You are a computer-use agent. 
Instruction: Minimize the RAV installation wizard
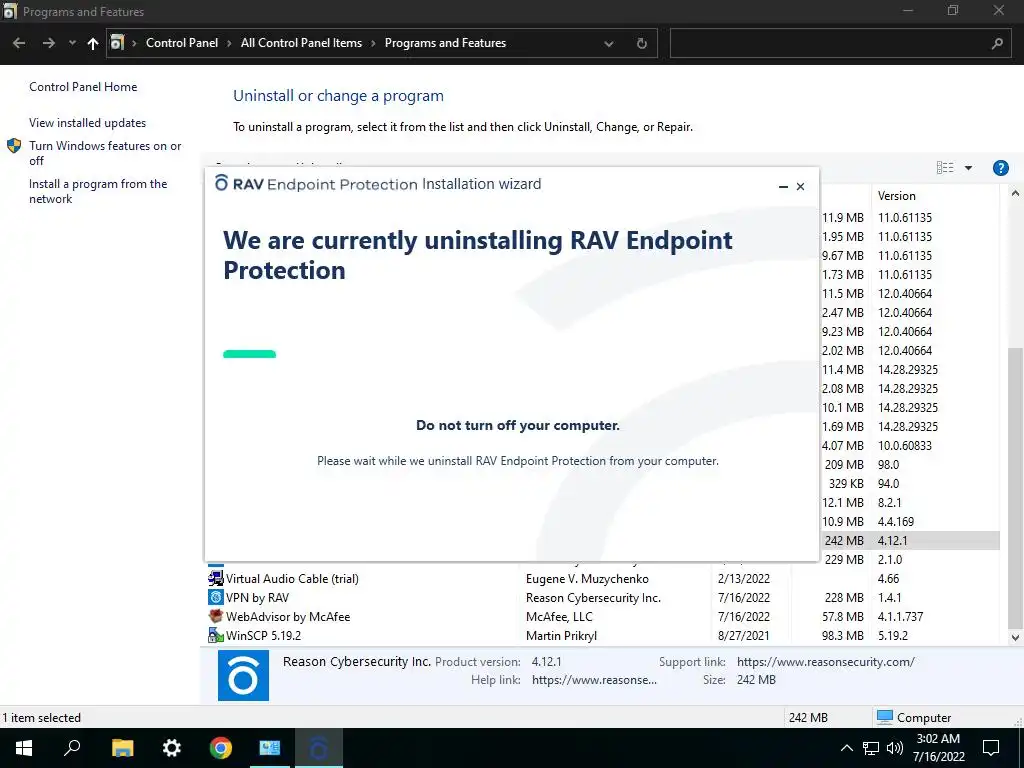783,187
